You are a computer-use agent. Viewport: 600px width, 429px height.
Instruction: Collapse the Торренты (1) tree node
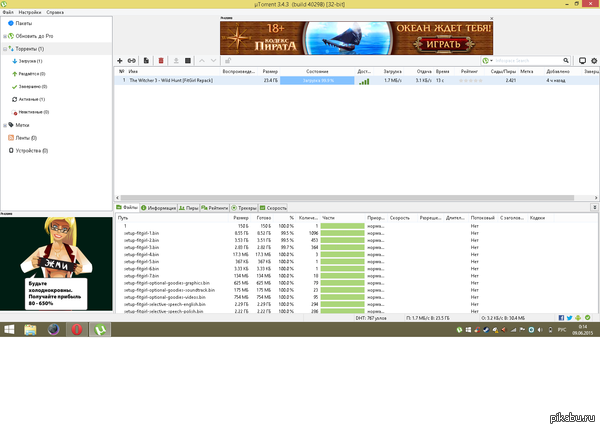point(5,49)
